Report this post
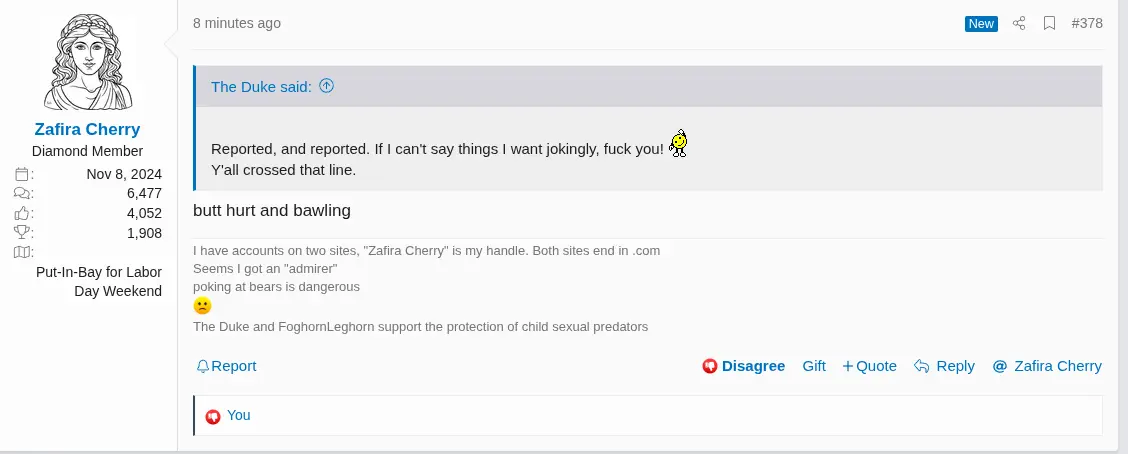 click(x=226, y=366)
